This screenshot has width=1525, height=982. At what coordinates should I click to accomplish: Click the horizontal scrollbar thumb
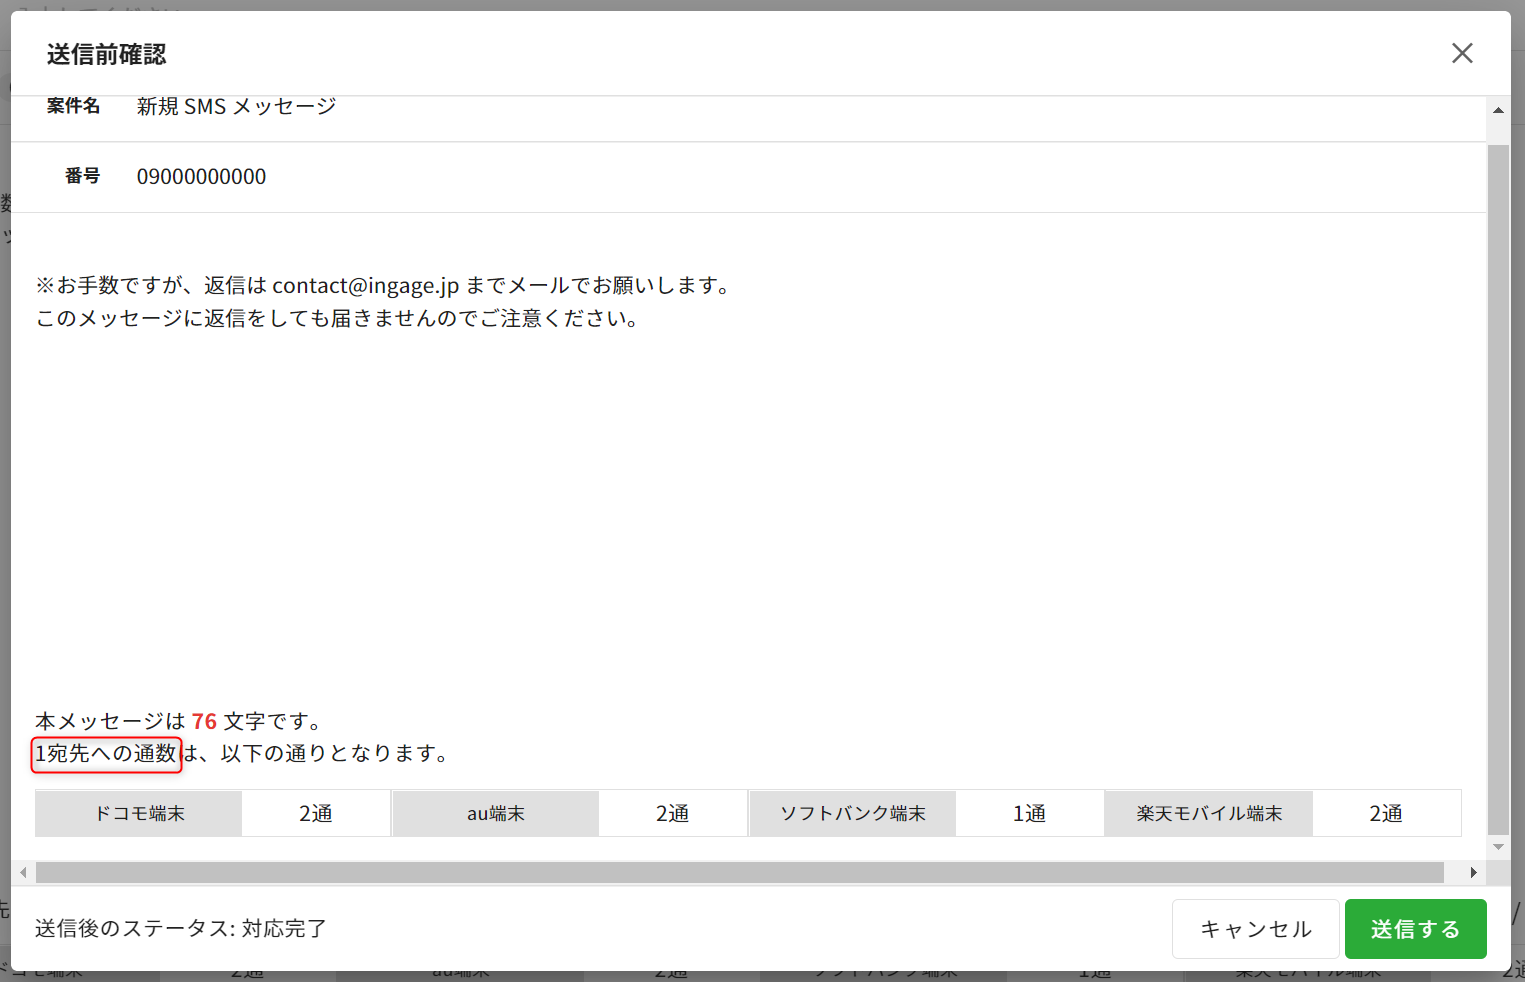[740, 873]
